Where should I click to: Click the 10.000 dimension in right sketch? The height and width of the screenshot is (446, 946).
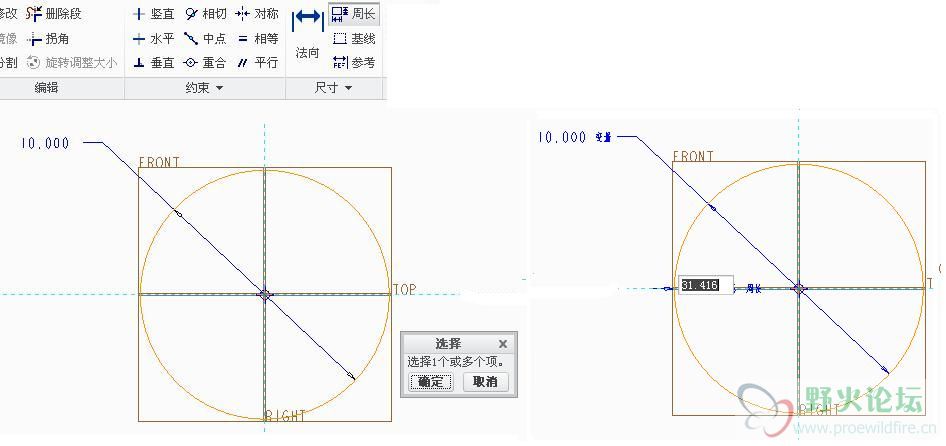[x=562, y=138]
